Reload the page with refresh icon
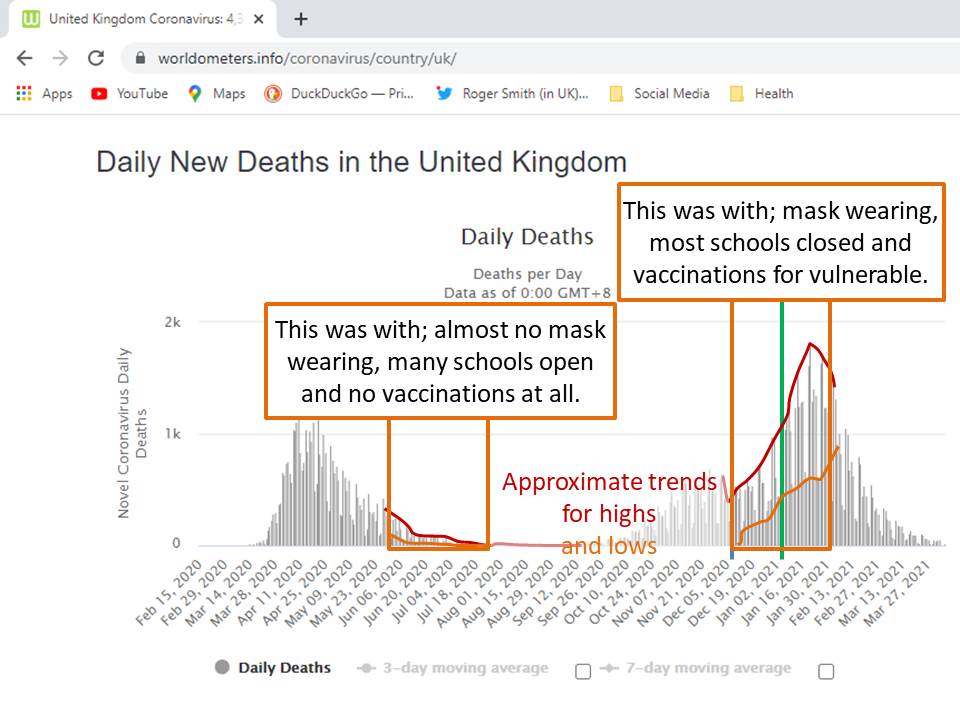 point(96,58)
